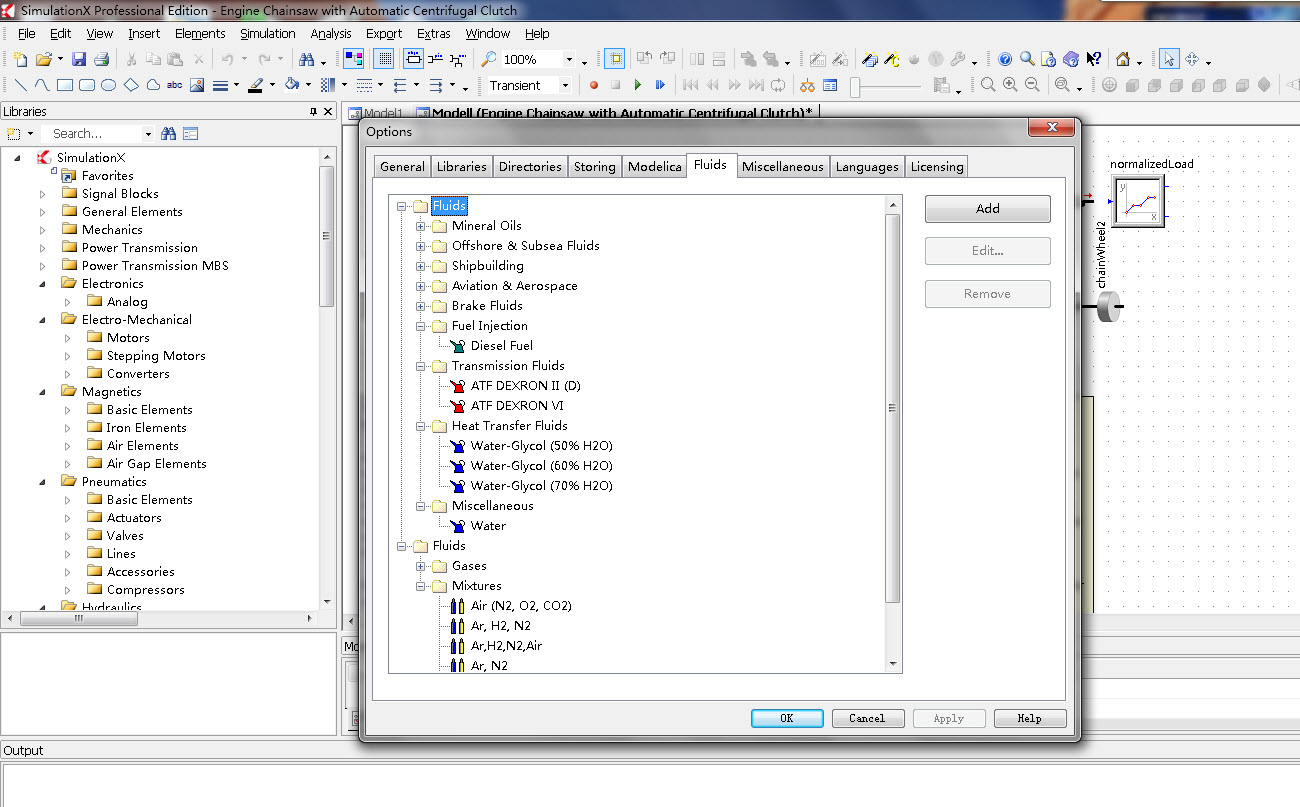
Task: Open the 100% zoom level dropdown
Action: (x=569, y=60)
